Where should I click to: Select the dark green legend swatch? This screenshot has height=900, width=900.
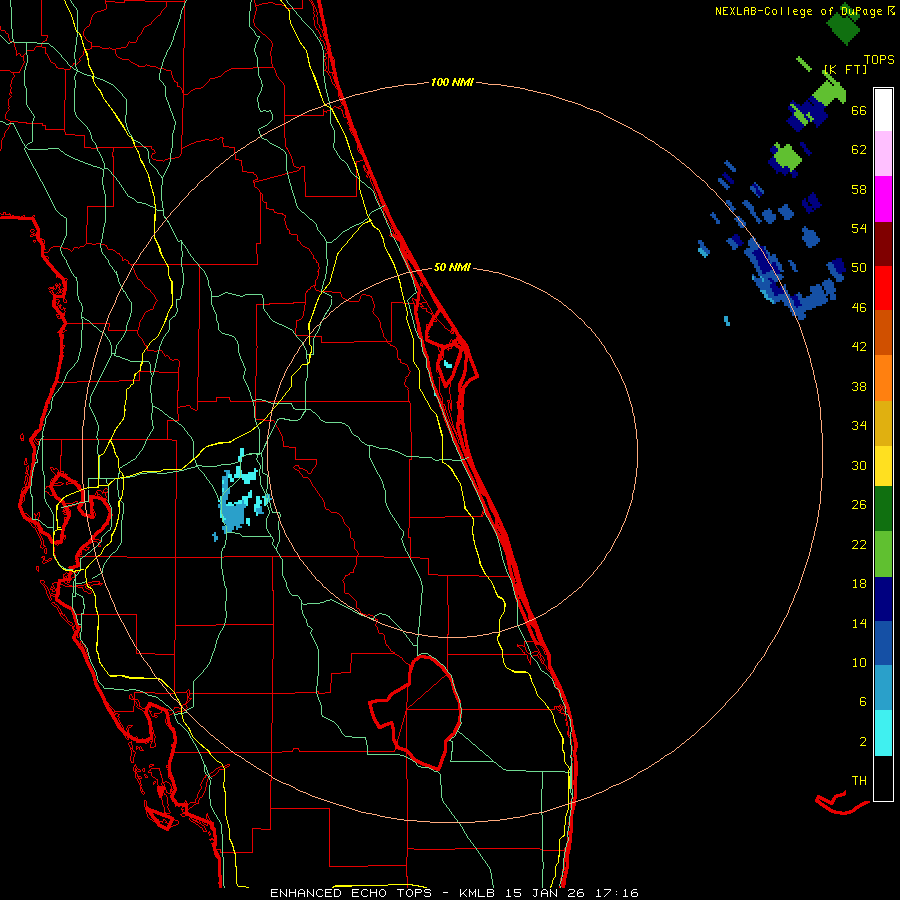point(883,509)
